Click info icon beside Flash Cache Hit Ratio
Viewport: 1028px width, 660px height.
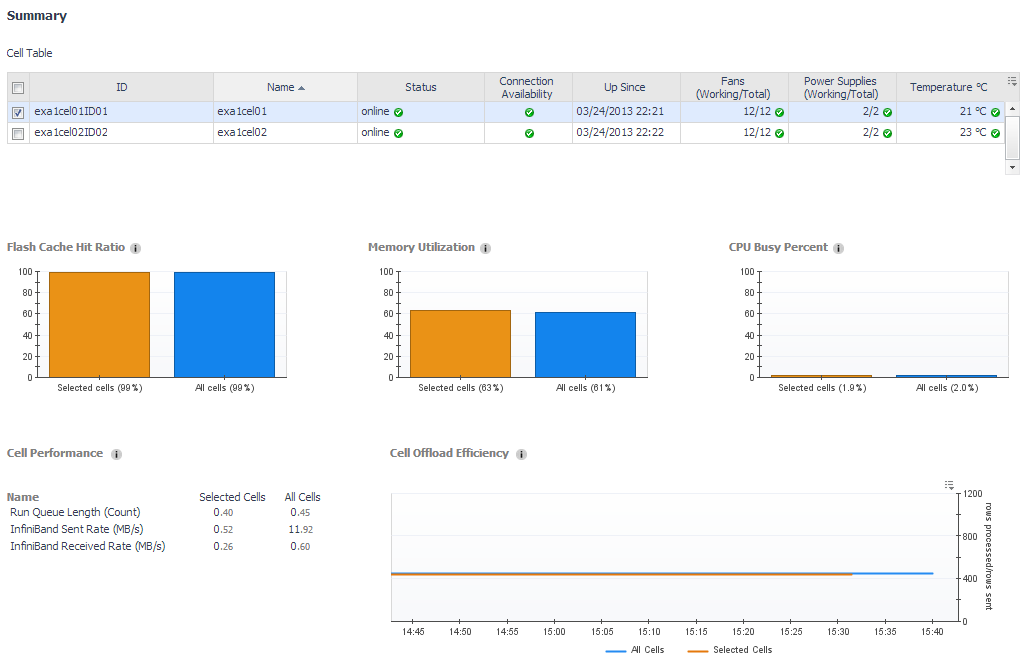136,248
